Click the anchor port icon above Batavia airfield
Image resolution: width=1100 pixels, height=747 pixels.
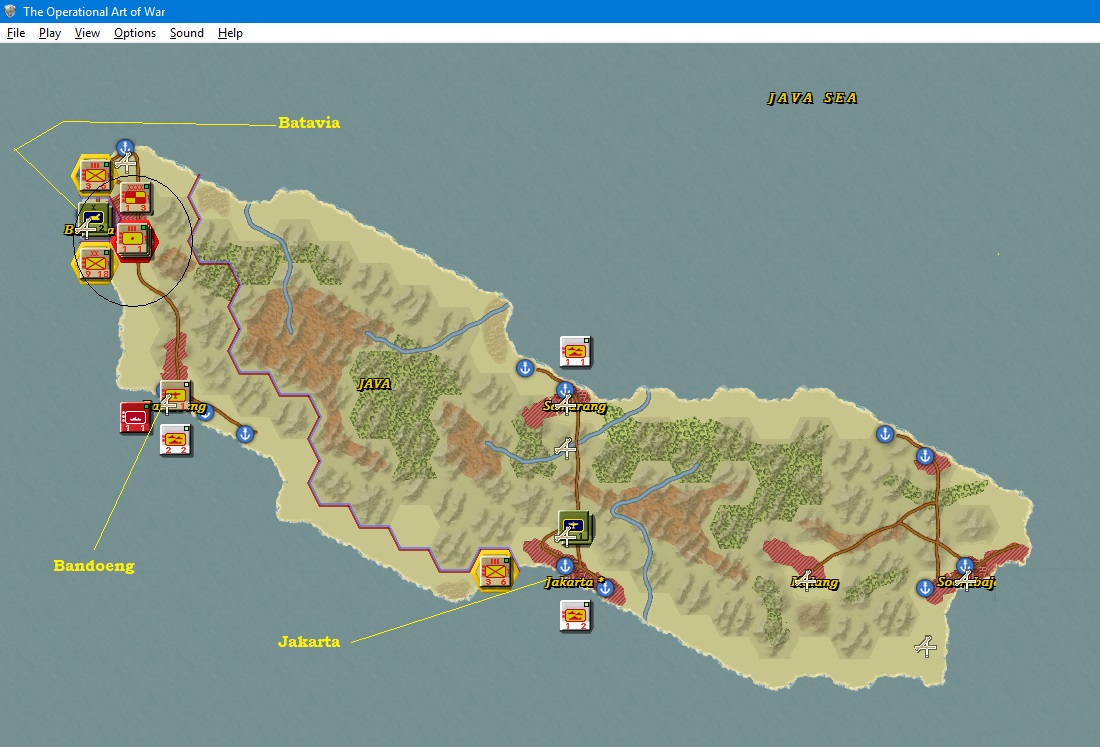(x=125, y=148)
